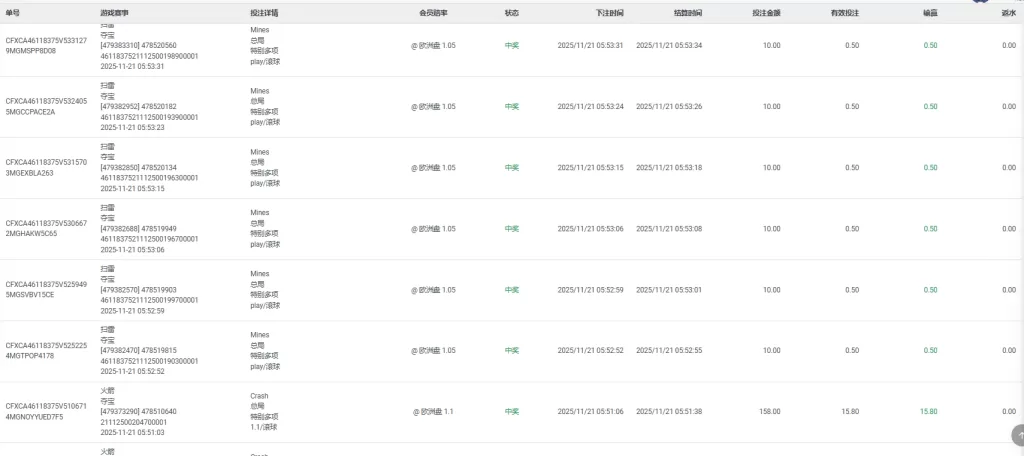Click the Crash bet detail text

point(259,396)
